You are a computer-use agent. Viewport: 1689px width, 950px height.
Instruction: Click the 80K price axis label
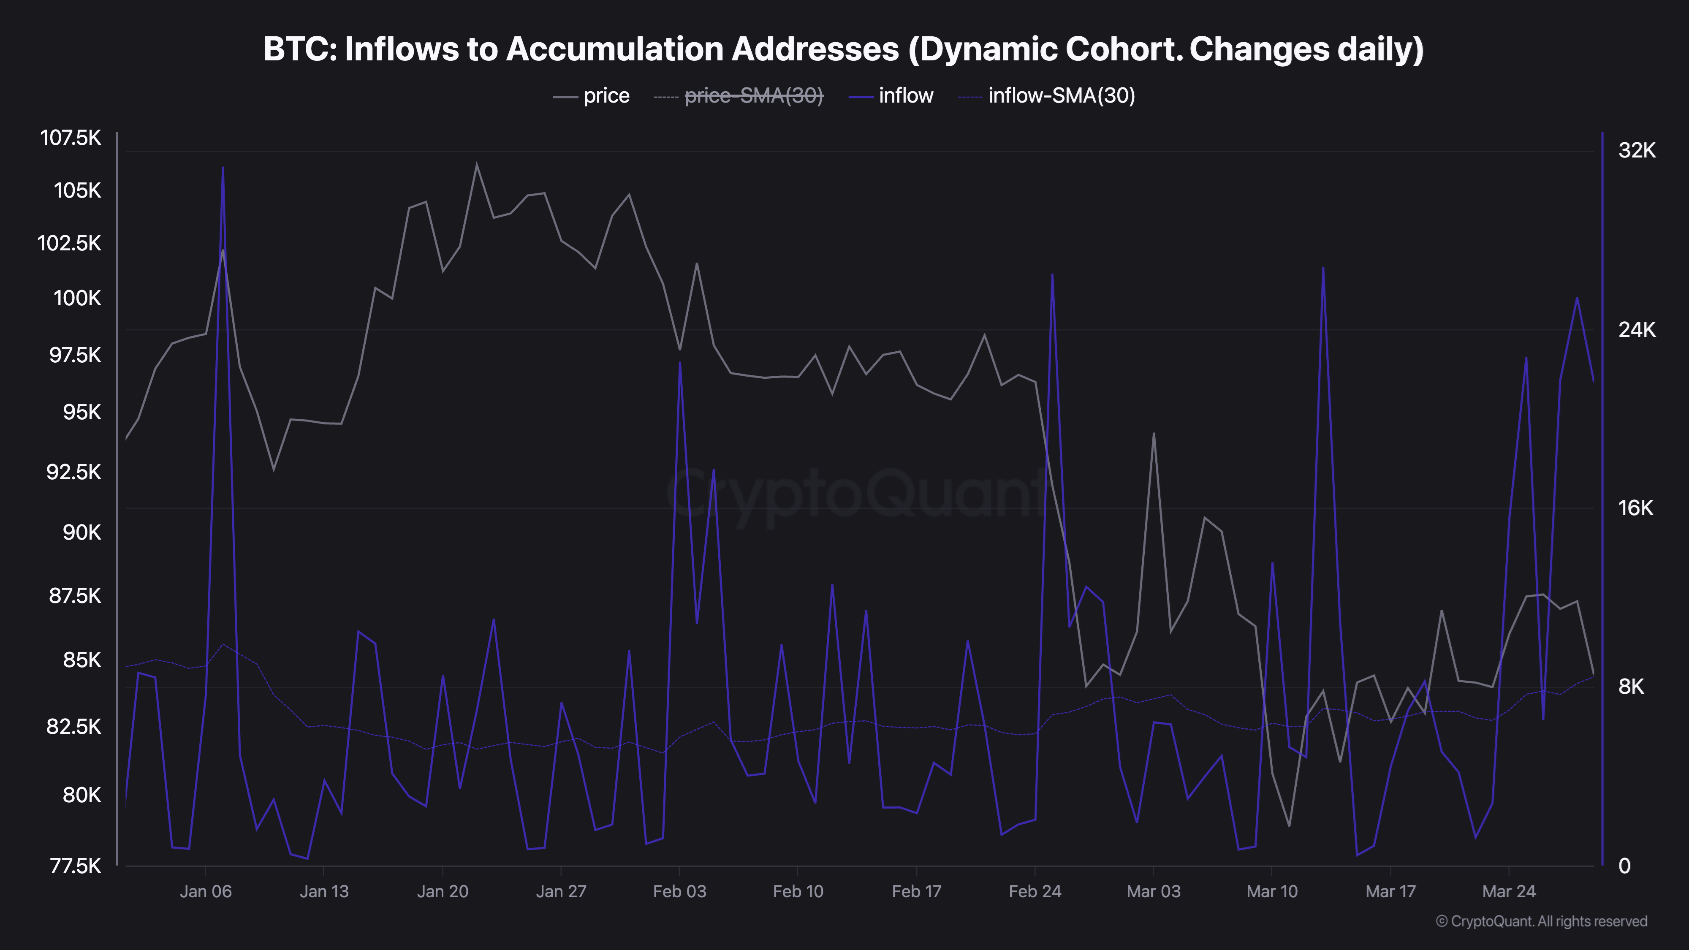82,794
